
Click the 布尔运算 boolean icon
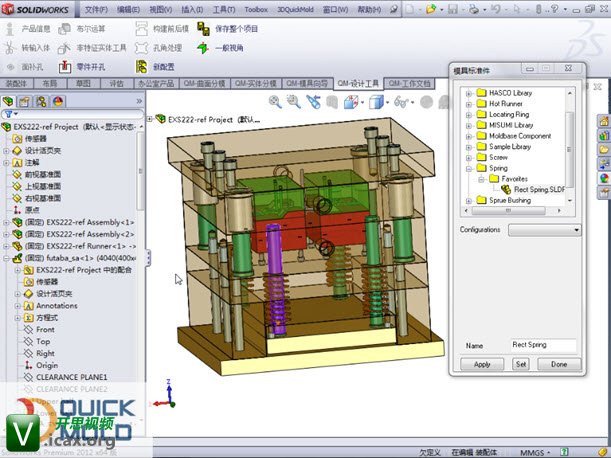click(64, 28)
